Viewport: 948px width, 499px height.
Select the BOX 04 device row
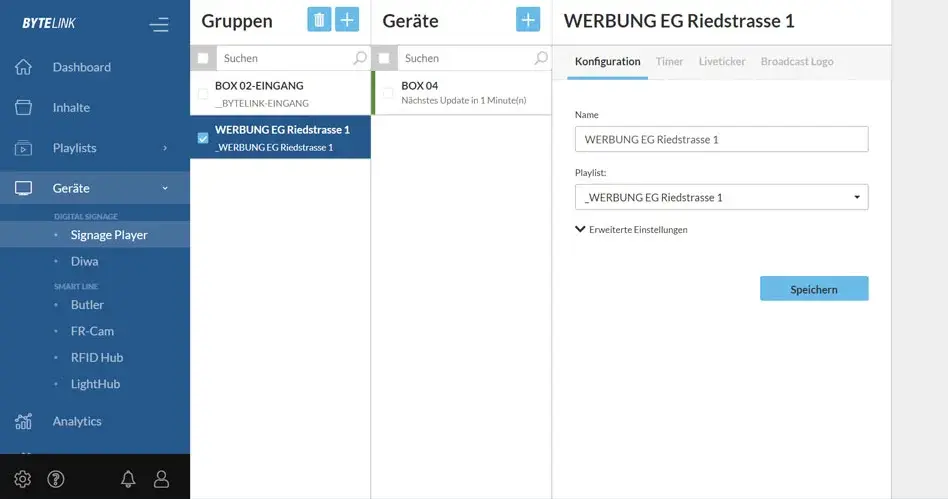[463, 93]
